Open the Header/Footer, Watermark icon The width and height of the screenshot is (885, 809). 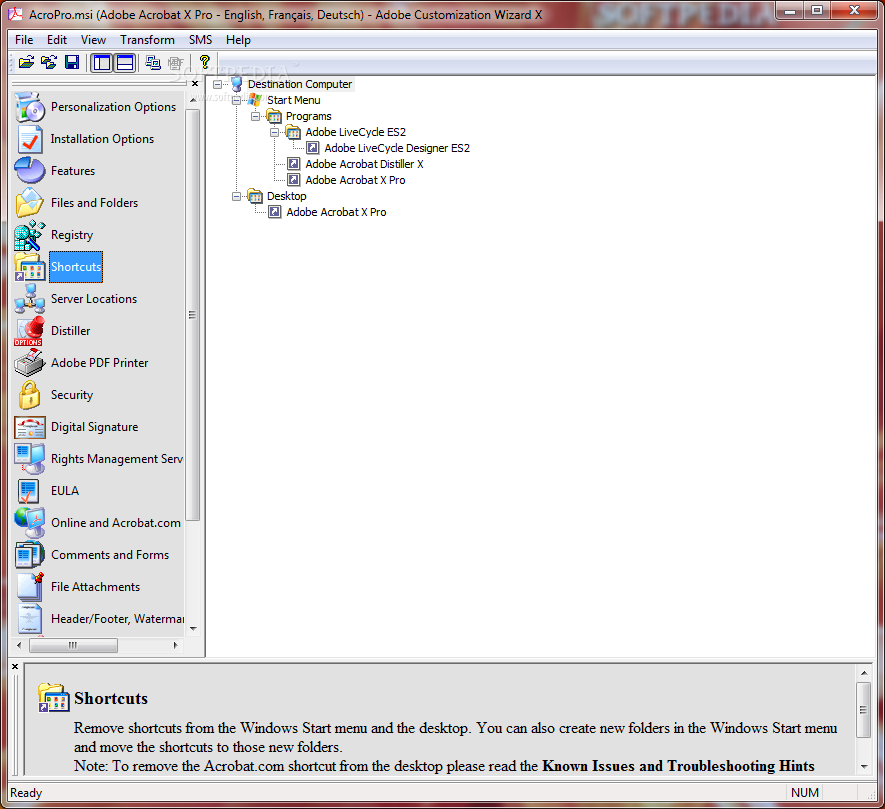coord(30,619)
